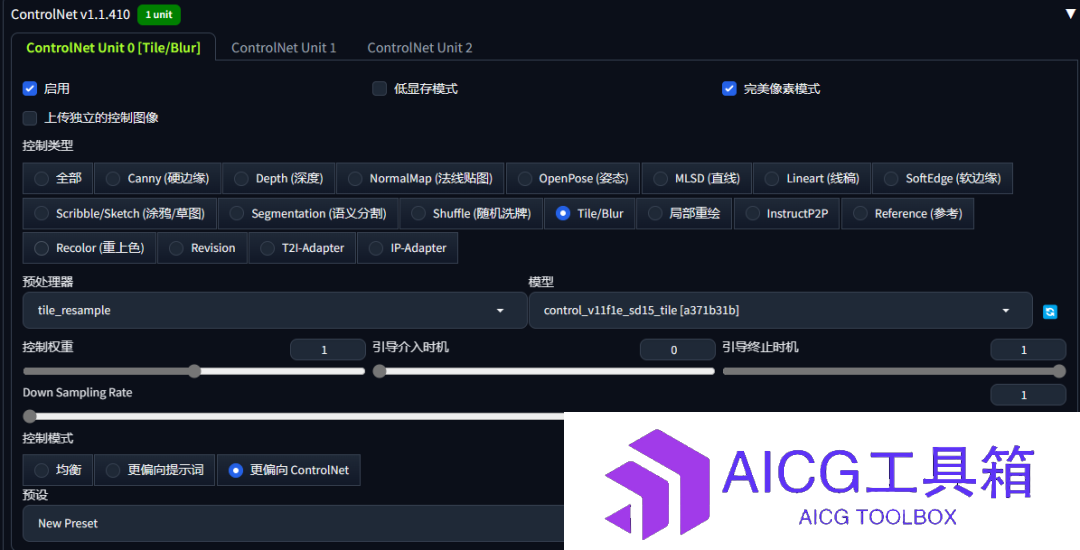Select the InstructP2P control type

tap(787, 213)
